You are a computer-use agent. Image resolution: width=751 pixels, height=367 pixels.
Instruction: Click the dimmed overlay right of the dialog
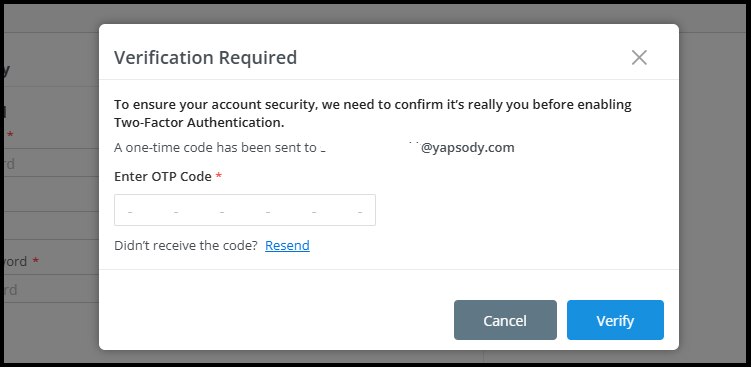pyautogui.click(x=713, y=192)
